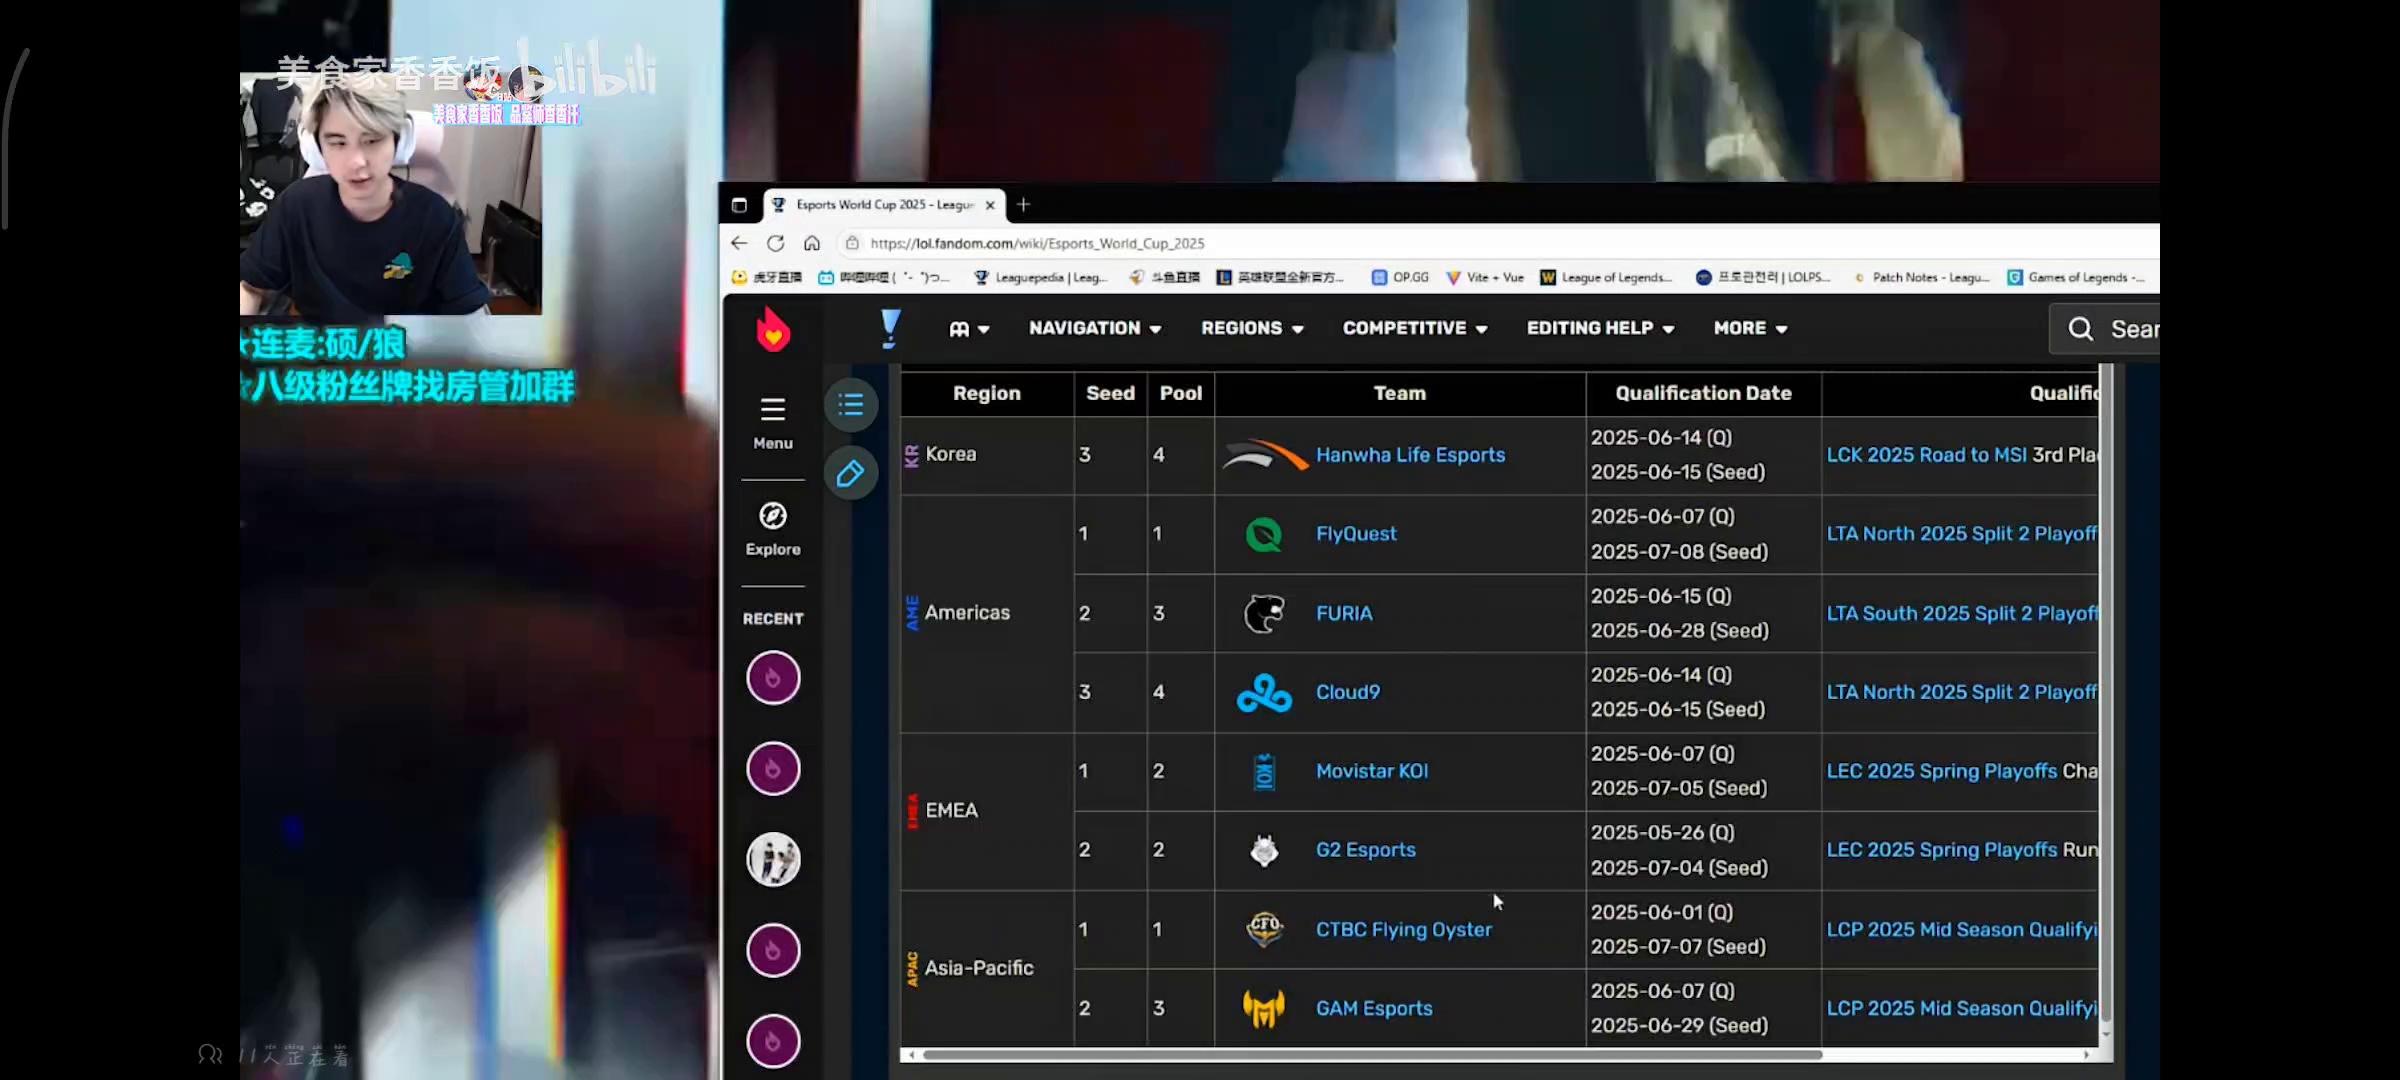Open the League of Legends bookmark
The height and width of the screenshot is (1080, 2400).
[1606, 277]
